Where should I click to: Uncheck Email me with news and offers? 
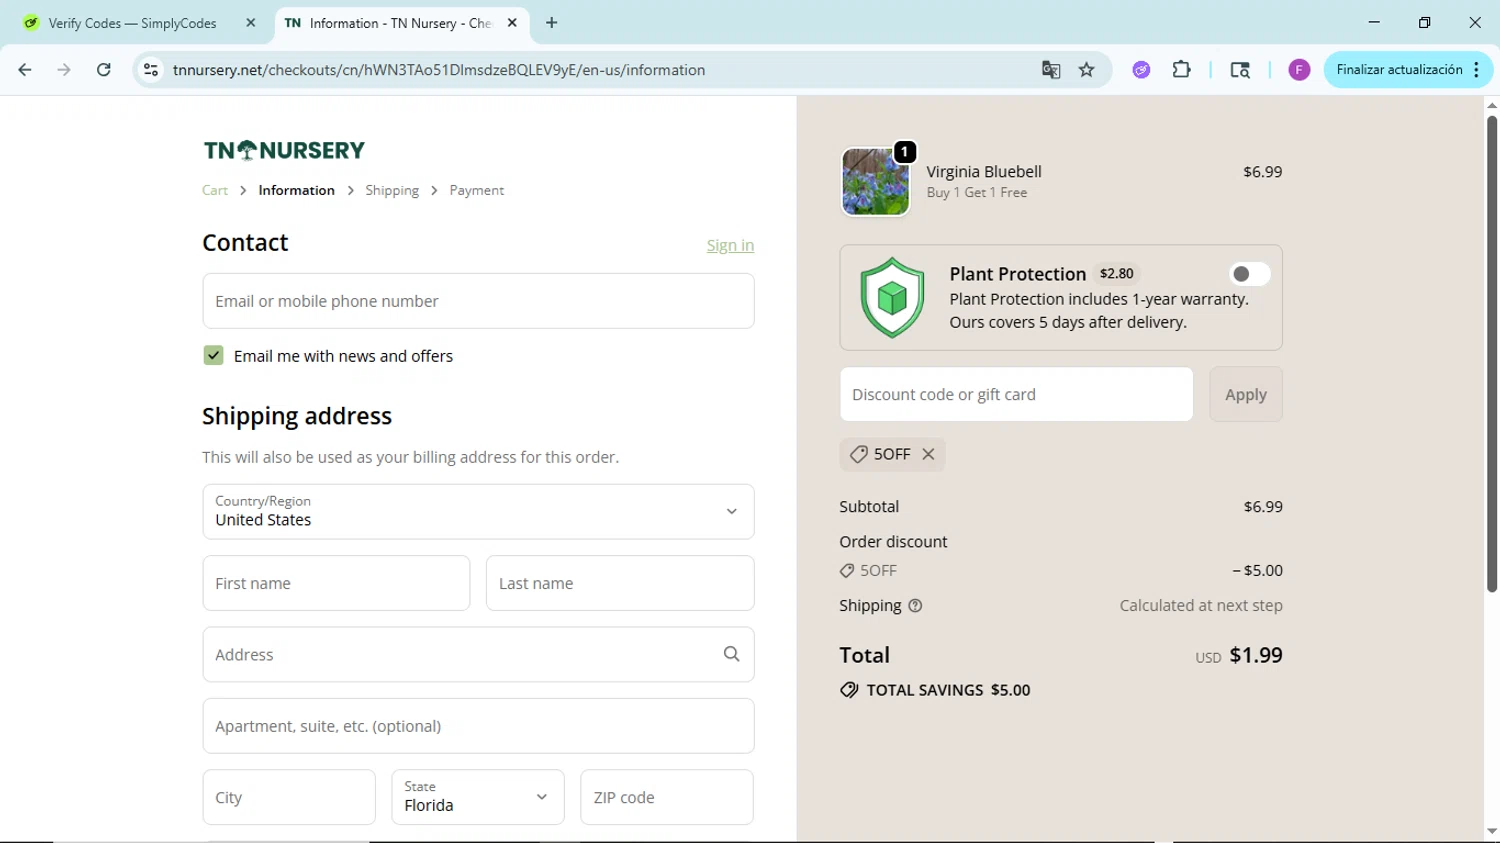pyautogui.click(x=213, y=356)
